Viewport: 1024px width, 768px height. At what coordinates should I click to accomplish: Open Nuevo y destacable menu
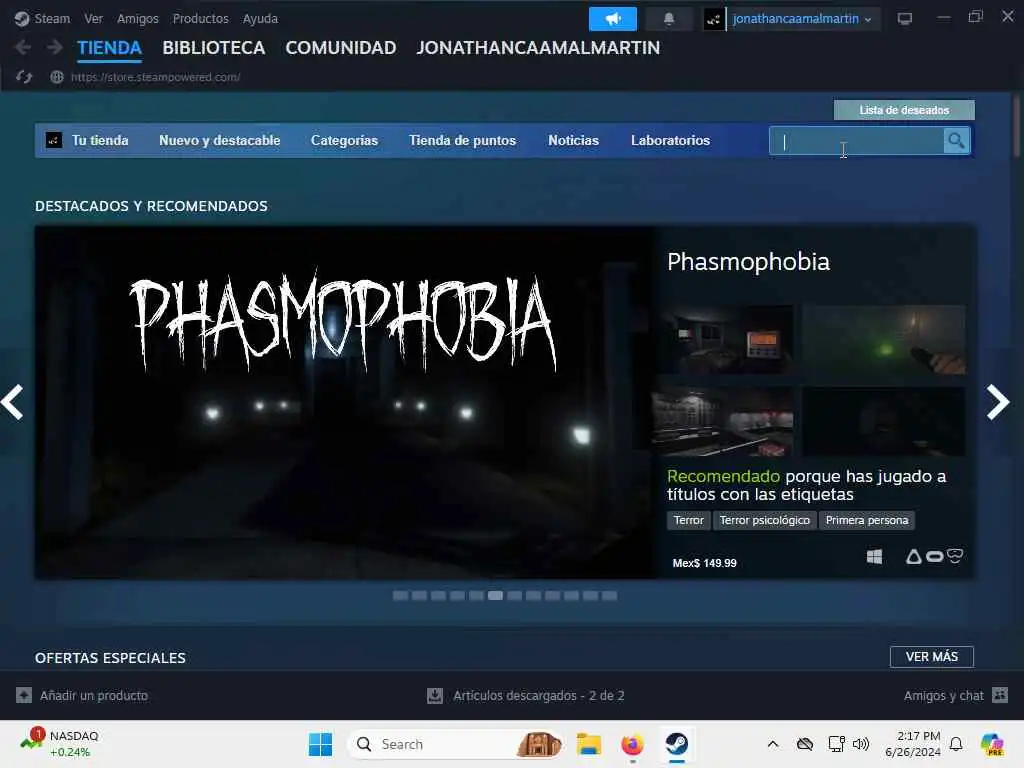point(219,140)
